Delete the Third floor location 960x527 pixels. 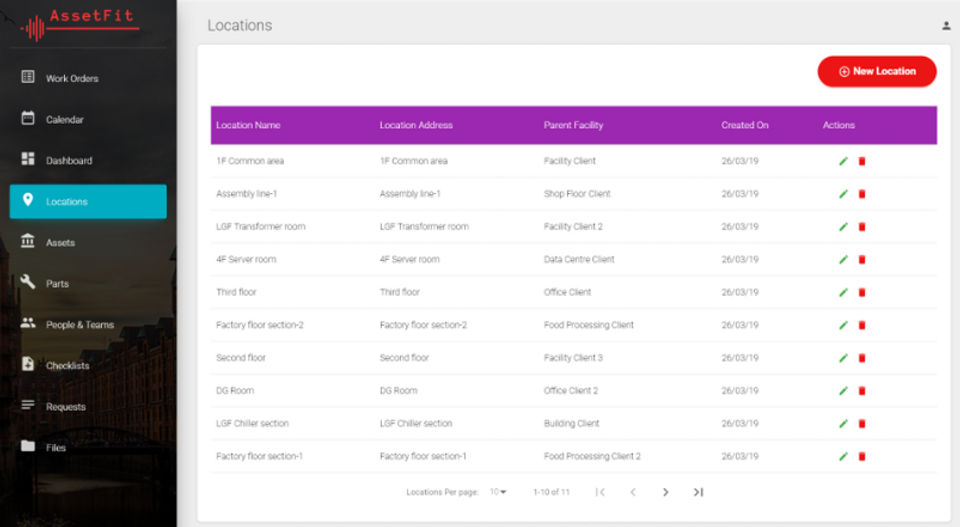(862, 293)
